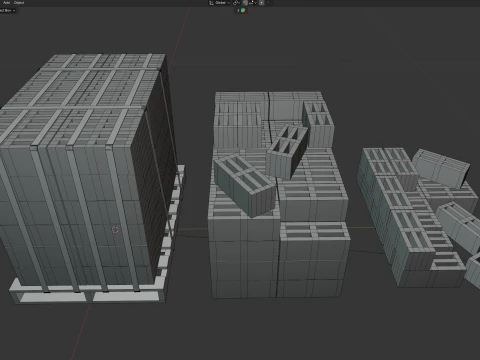This screenshot has width=480, height=360.
Task: Toggle proportional editing button
Action: pyautogui.click(x=261, y=3)
